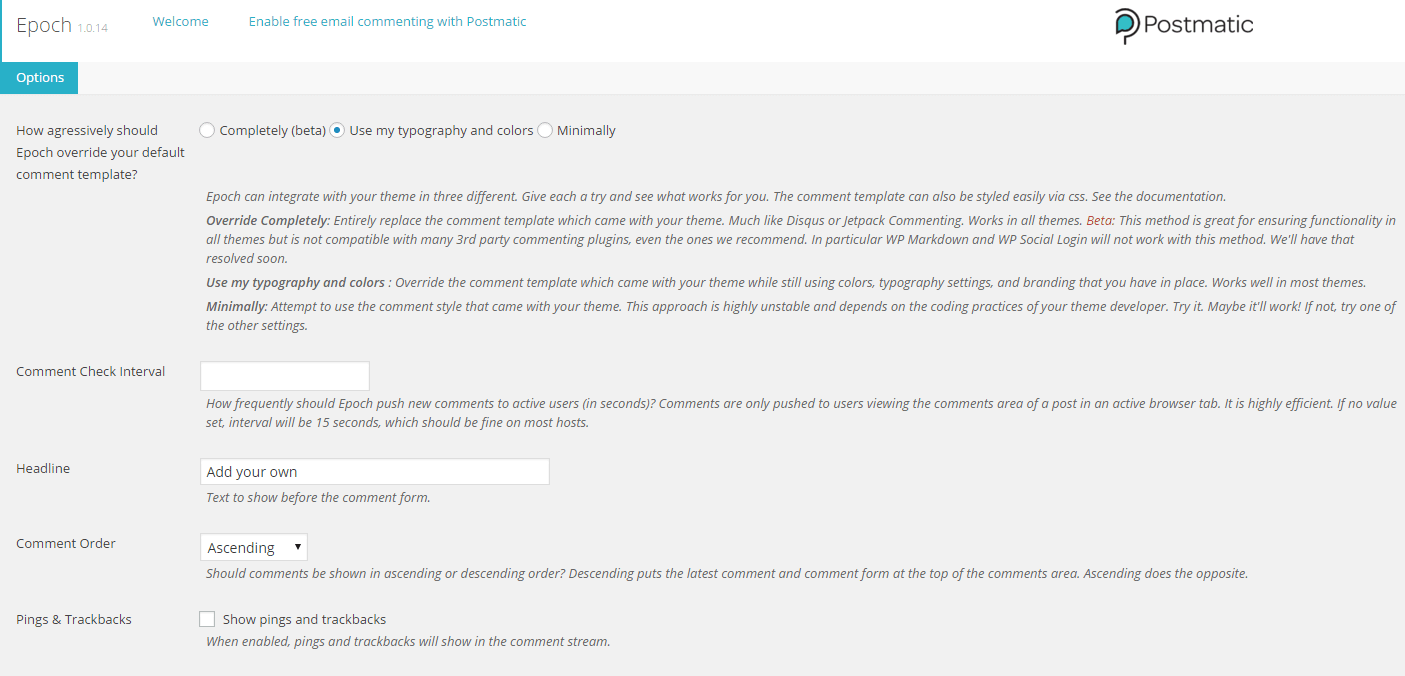Open the Welcome link
Viewport: 1405px width, 676px height.
(x=180, y=21)
